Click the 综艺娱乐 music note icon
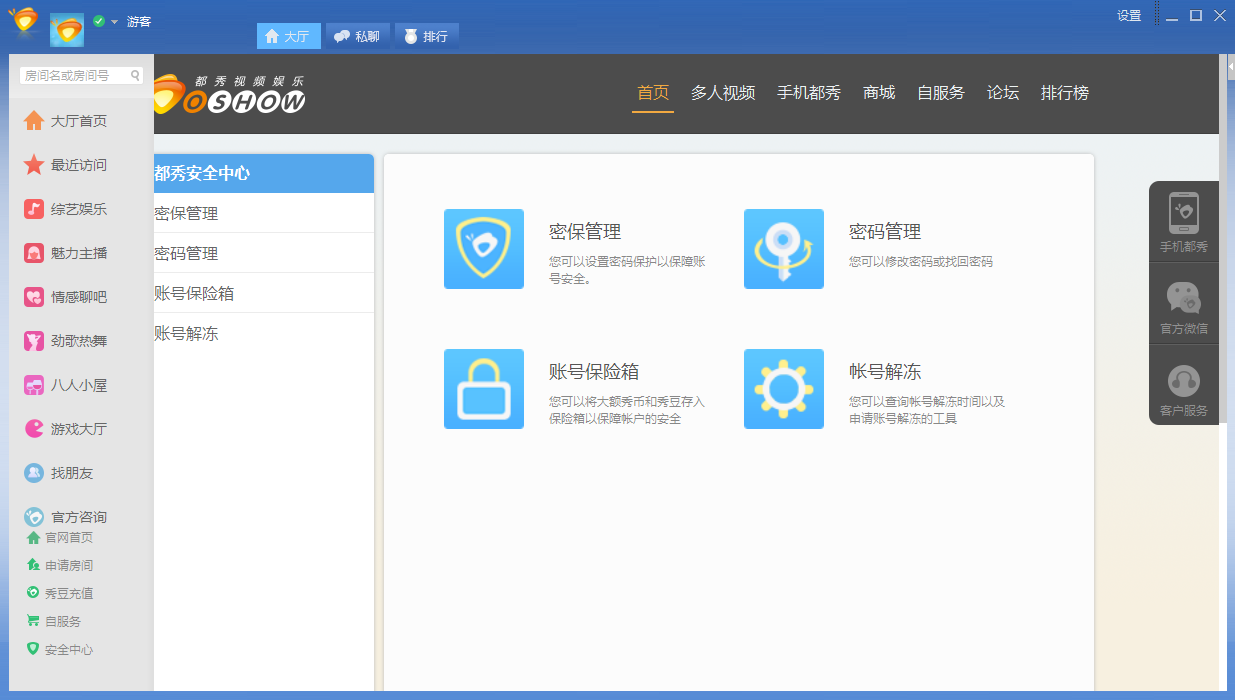This screenshot has height=700, width=1235. (34, 209)
